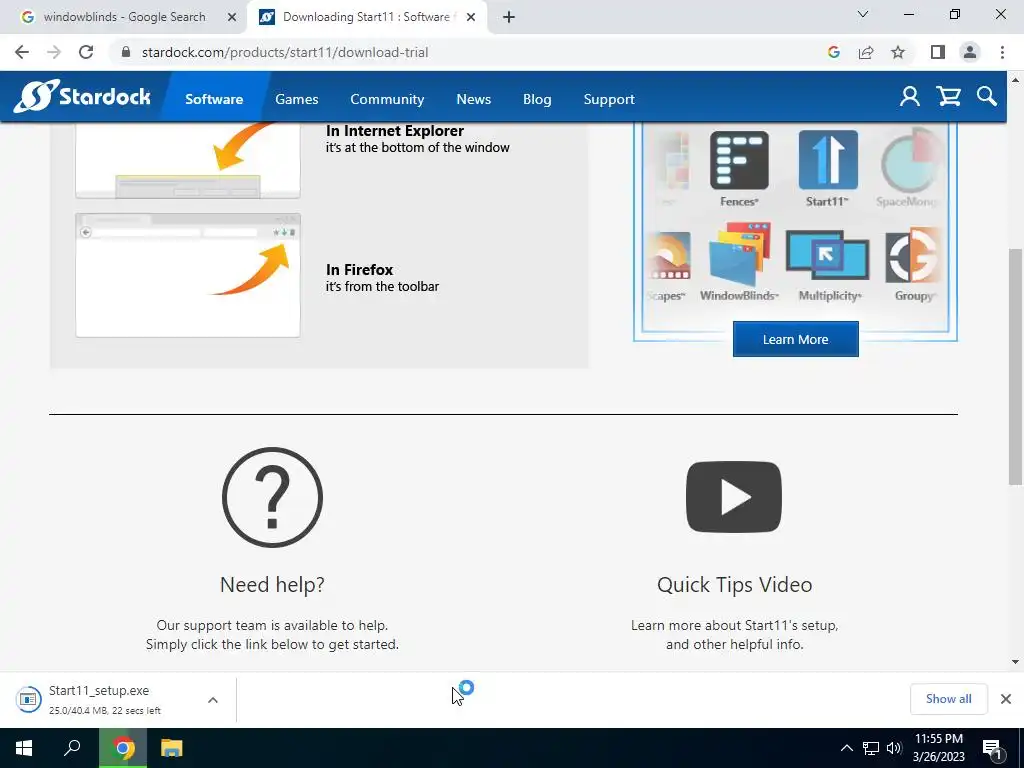Open the Games menu
This screenshot has width=1024, height=768.
click(296, 99)
